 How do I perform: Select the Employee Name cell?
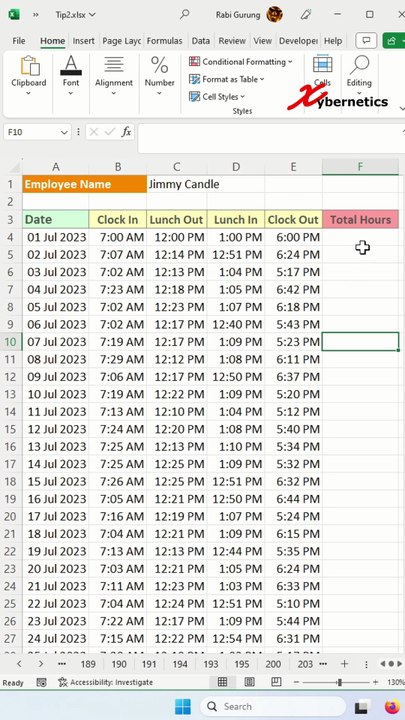coord(84,184)
